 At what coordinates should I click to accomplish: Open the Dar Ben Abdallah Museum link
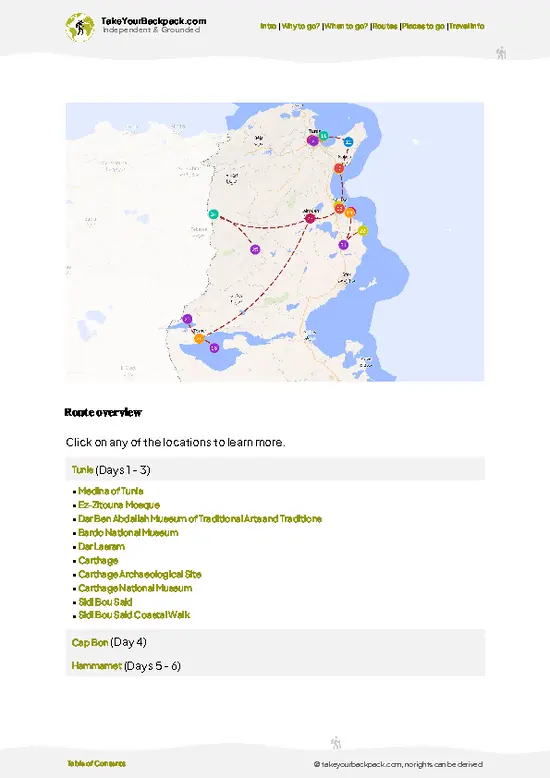[x=200, y=519]
